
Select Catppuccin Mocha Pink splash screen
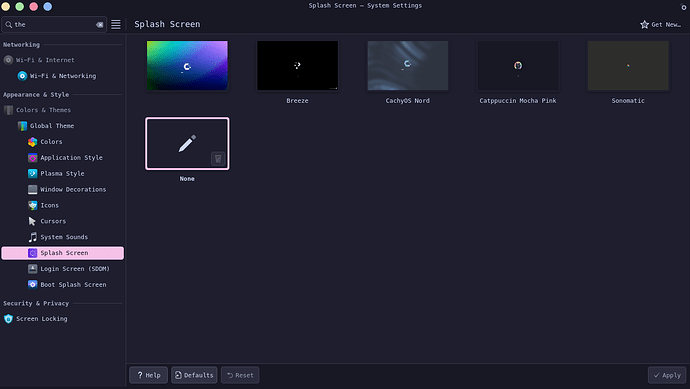[518, 66]
